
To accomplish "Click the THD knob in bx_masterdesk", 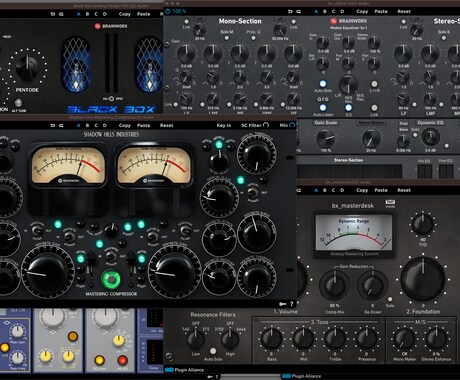I will click(423, 224).
